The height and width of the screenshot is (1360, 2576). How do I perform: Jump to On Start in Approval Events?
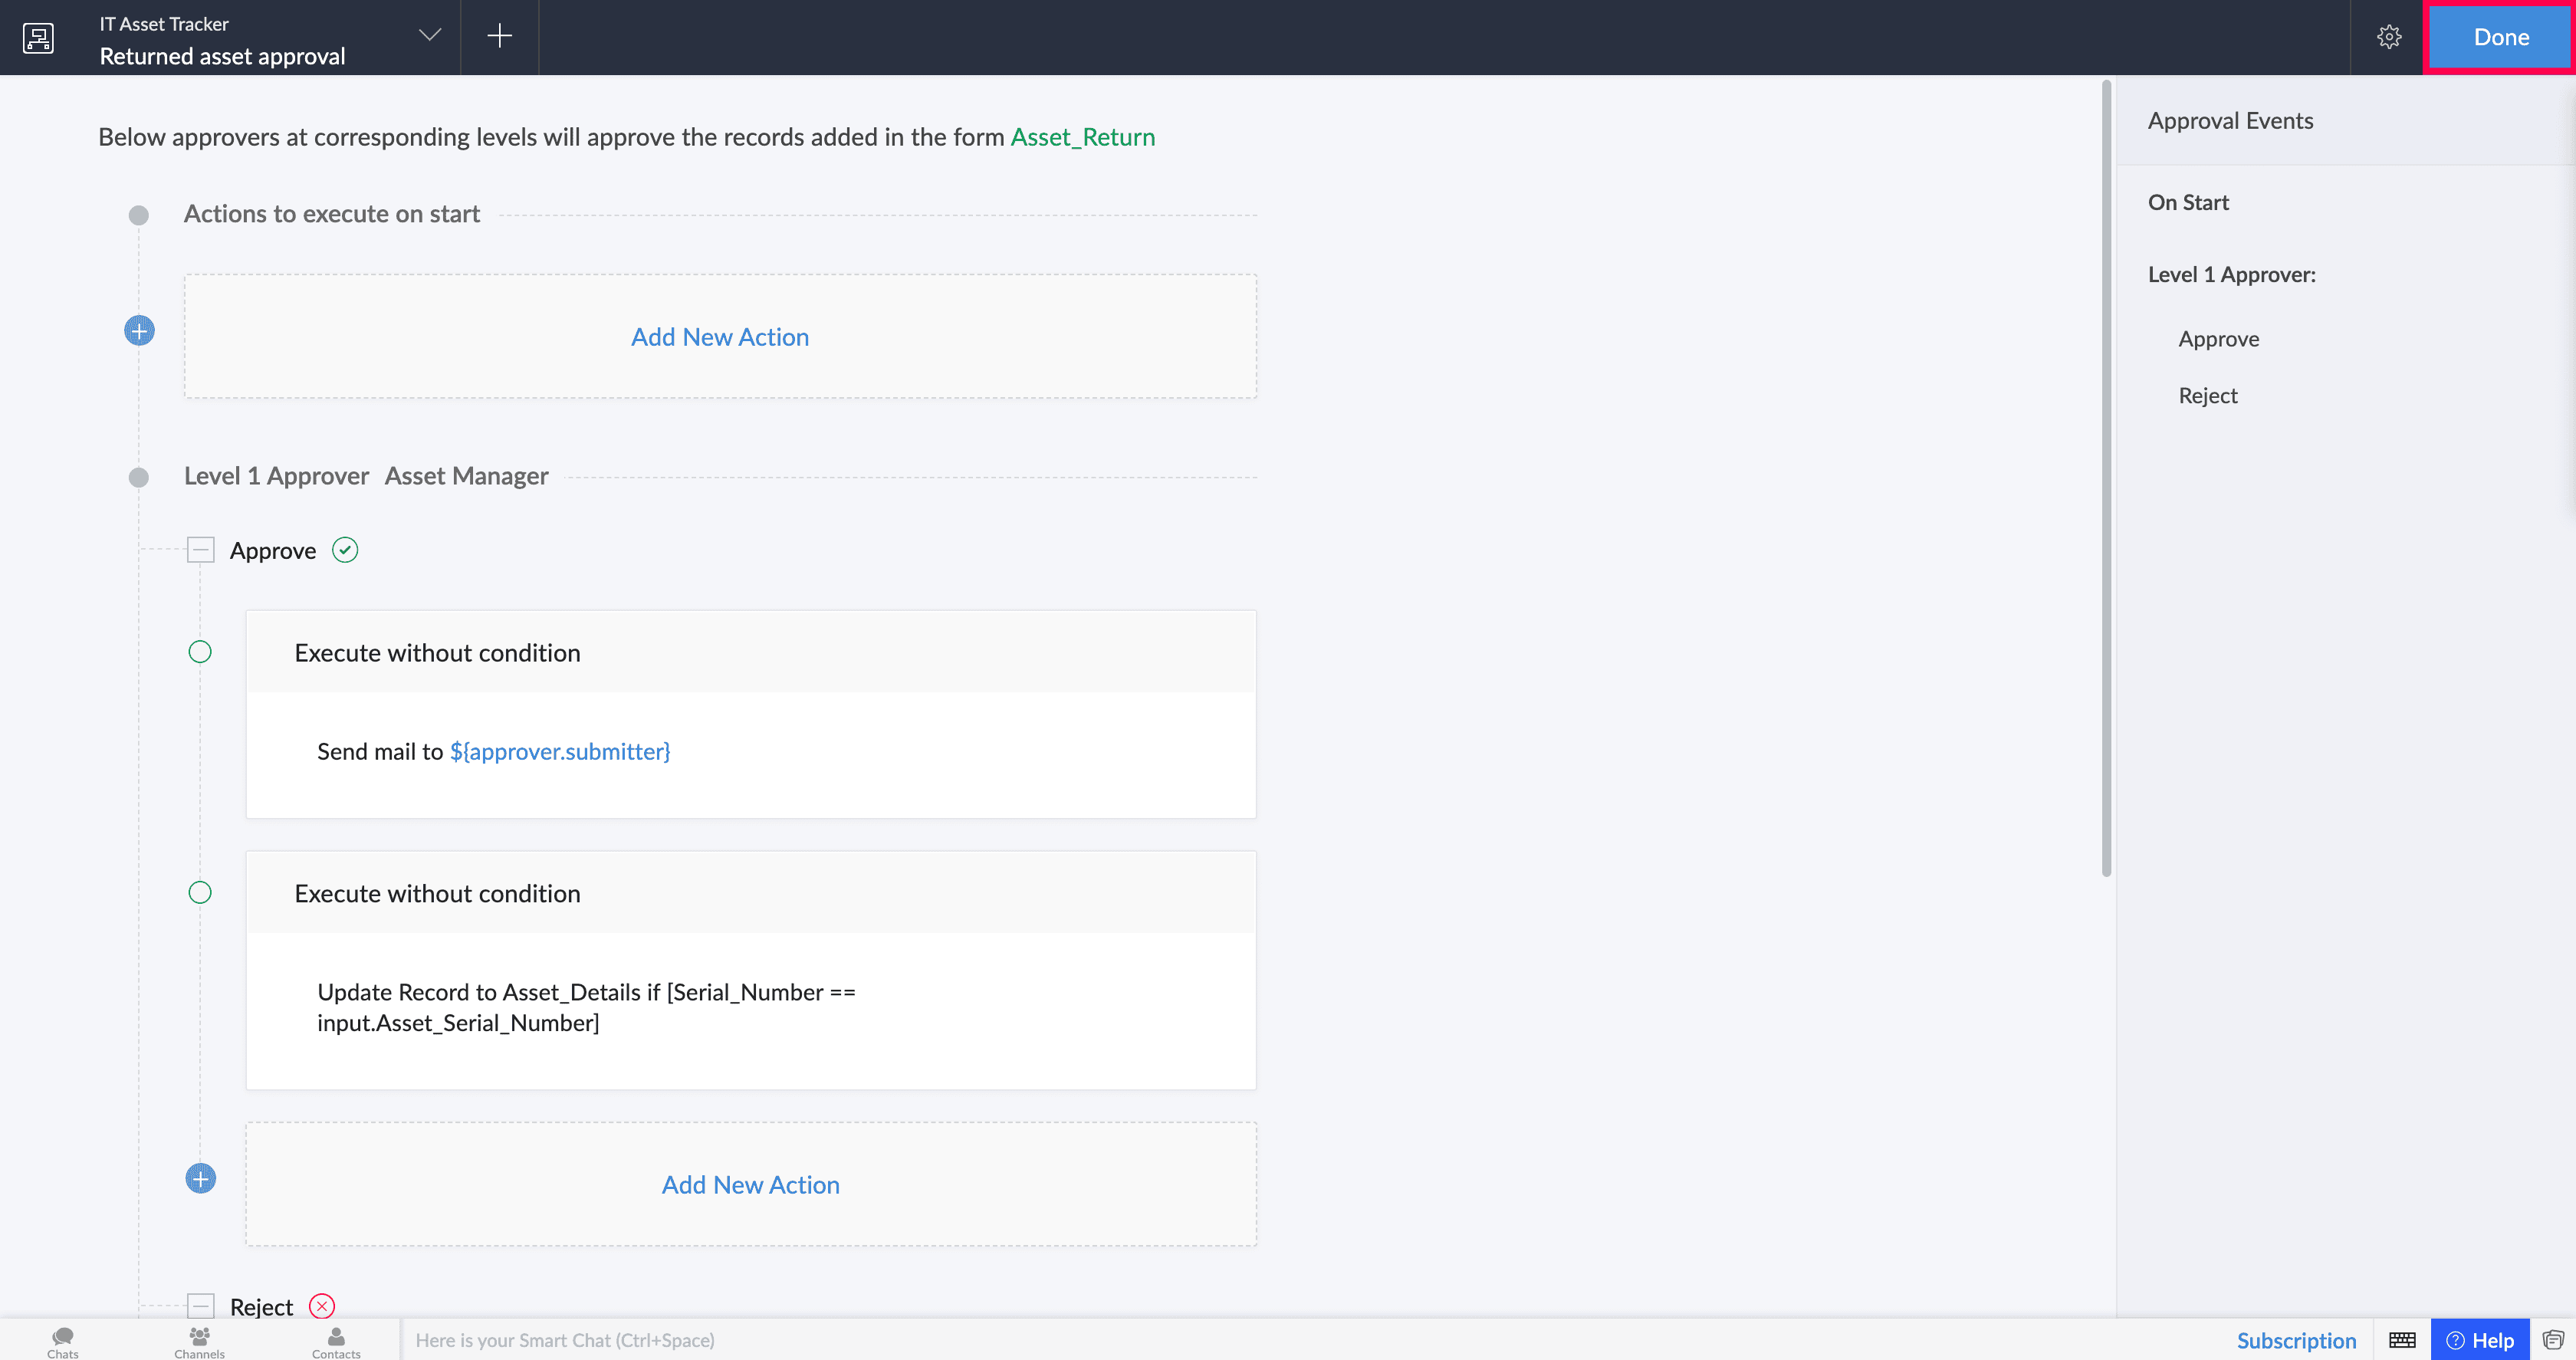pyautogui.click(x=2188, y=203)
